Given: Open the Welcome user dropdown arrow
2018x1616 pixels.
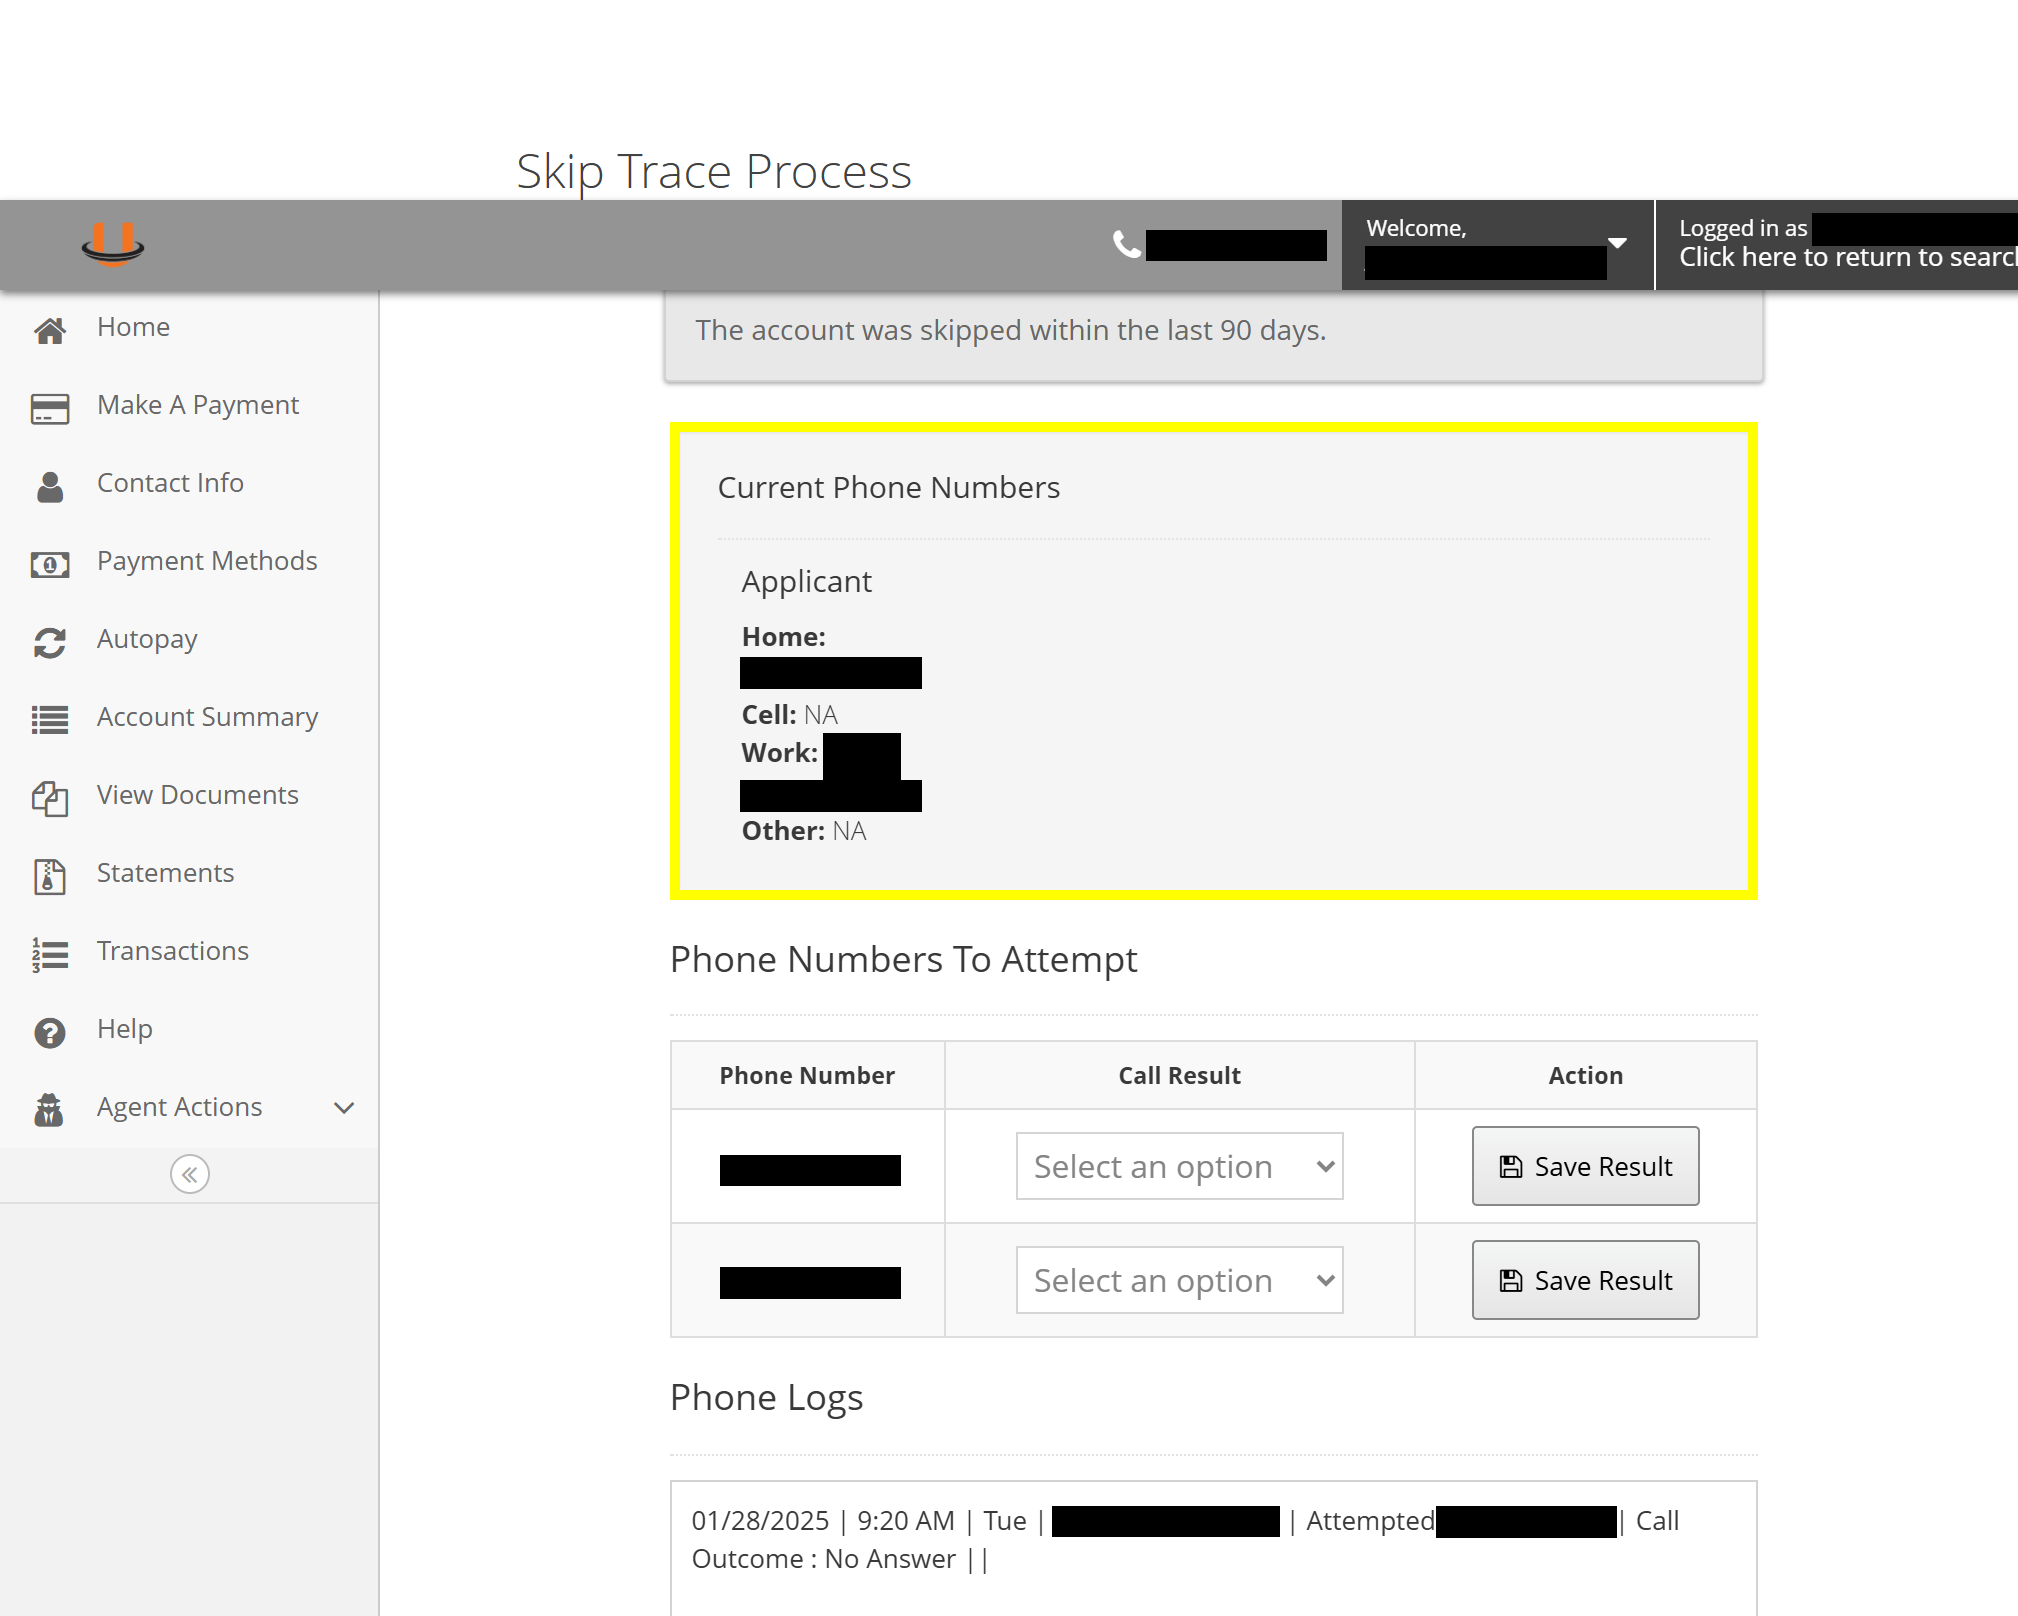Looking at the screenshot, I should tap(1617, 243).
